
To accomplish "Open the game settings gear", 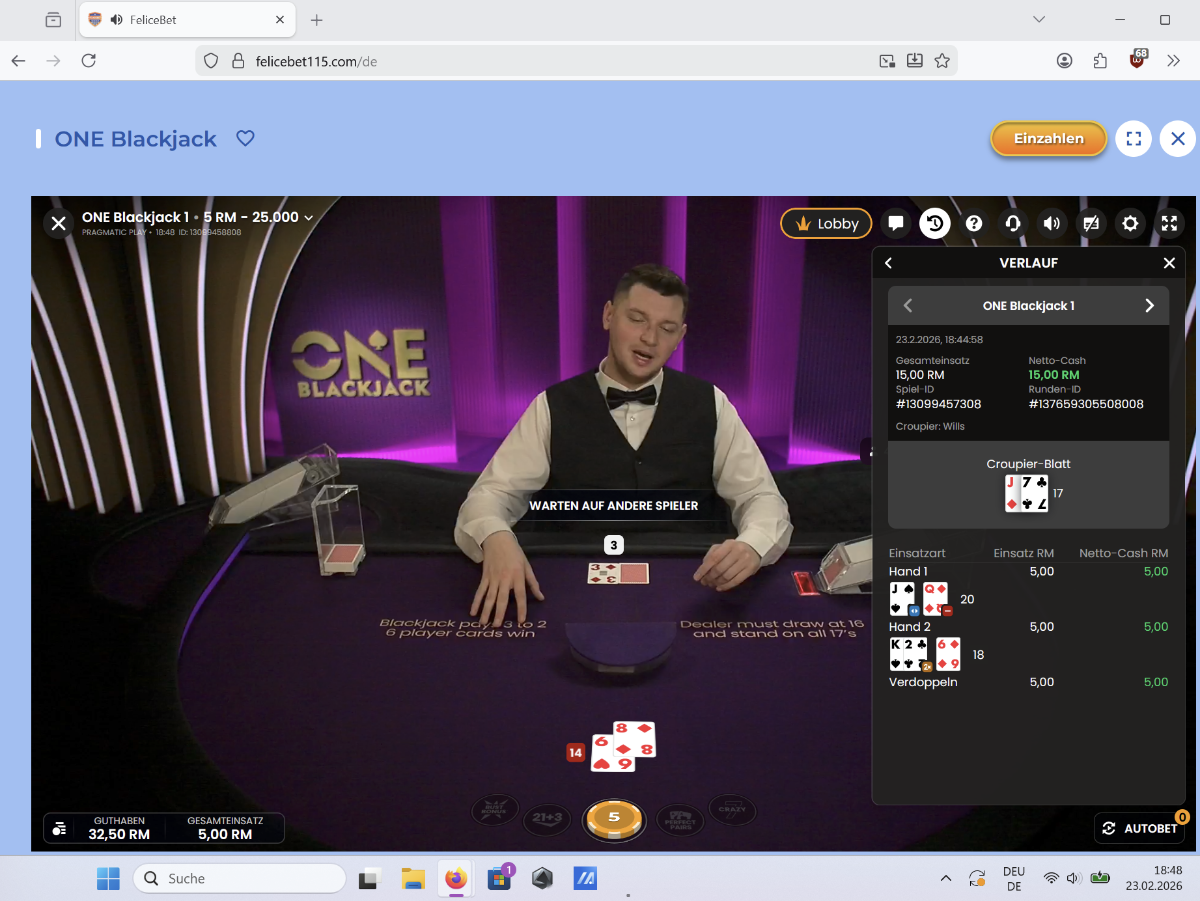I will (1130, 224).
